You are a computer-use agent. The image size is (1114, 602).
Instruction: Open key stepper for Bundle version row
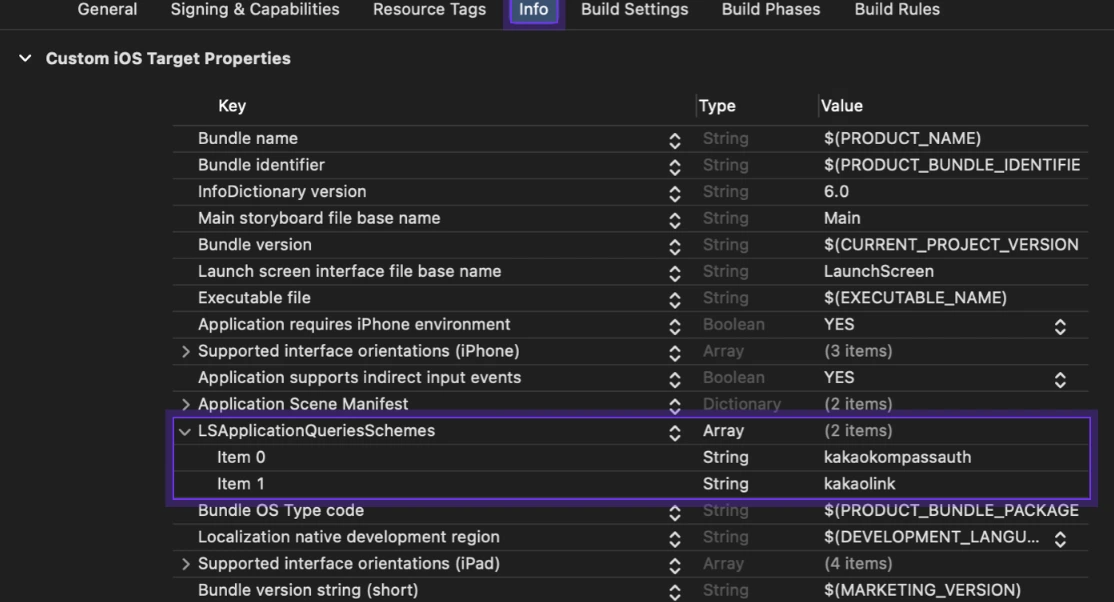pos(675,247)
